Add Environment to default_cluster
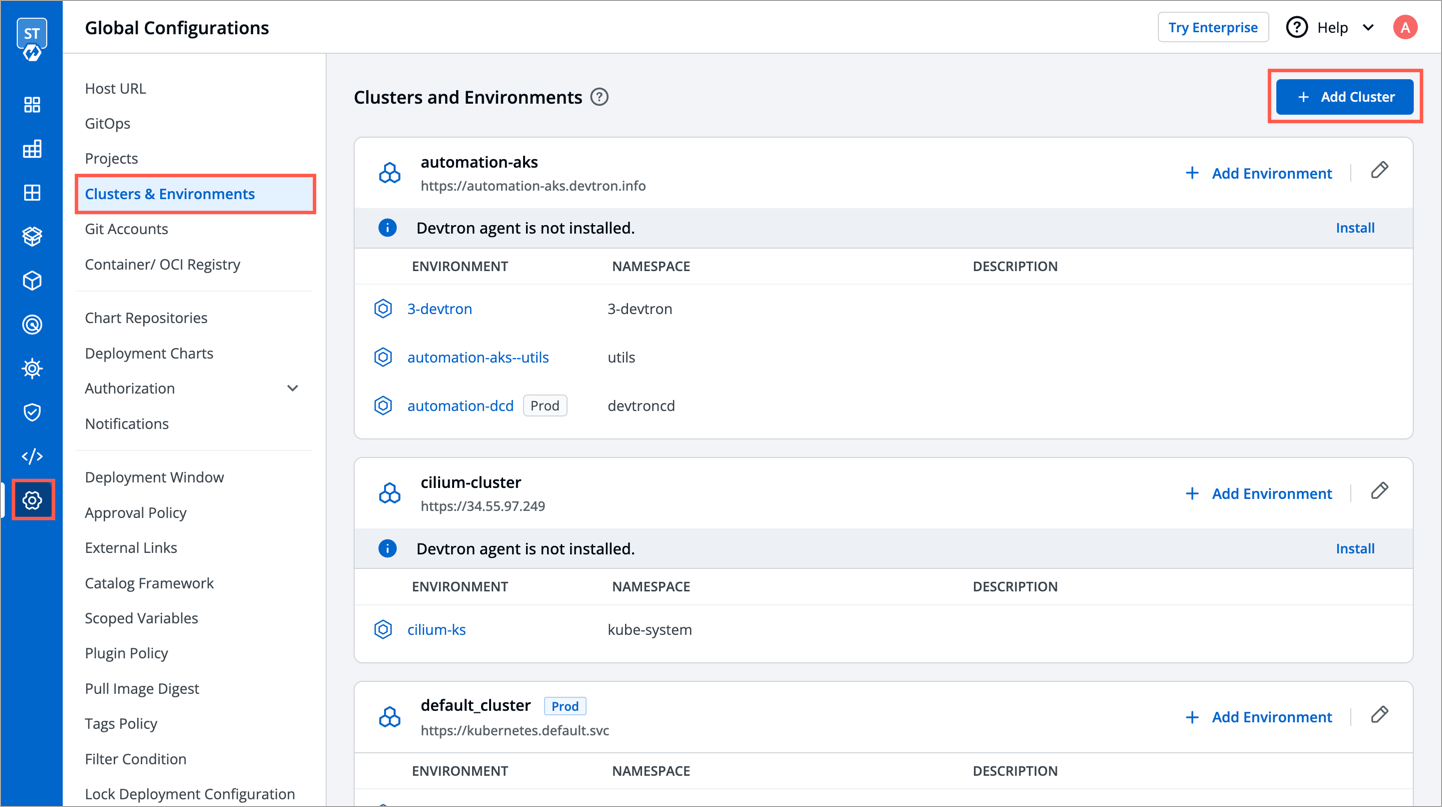 tap(1258, 717)
